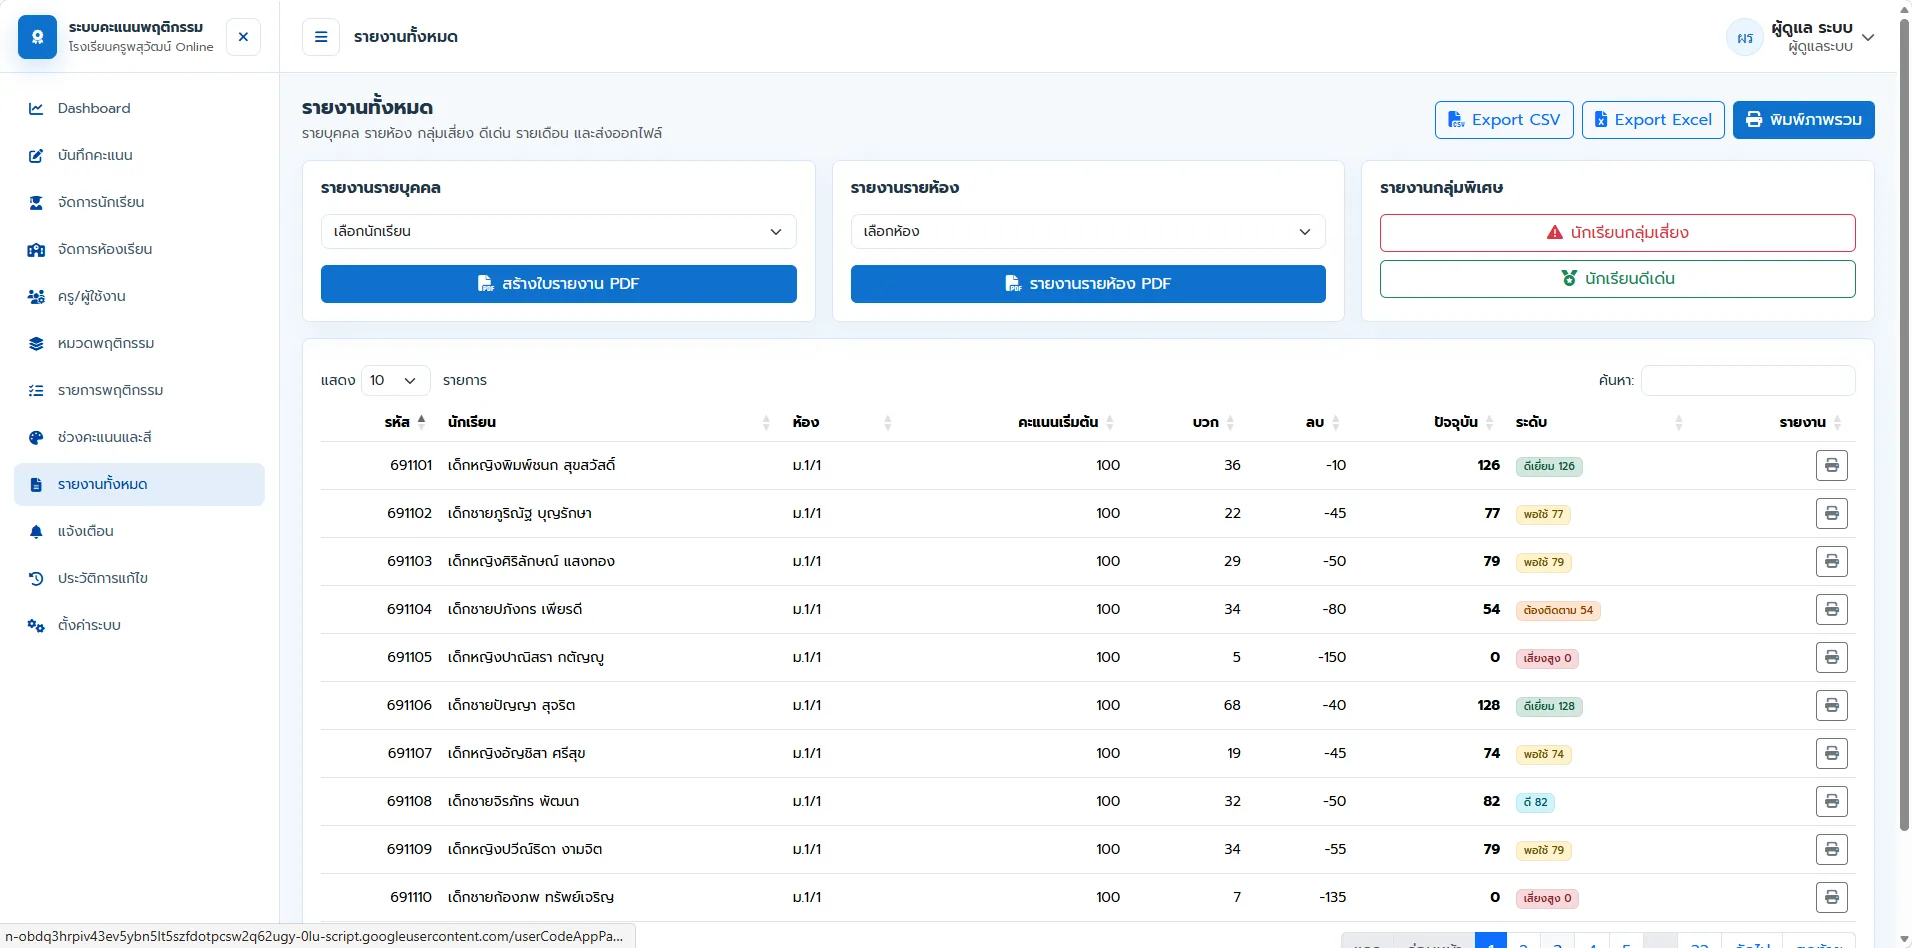Open ช่วงคะแนนและสี settings
Screen dimensions: 1912x948
point(139,437)
